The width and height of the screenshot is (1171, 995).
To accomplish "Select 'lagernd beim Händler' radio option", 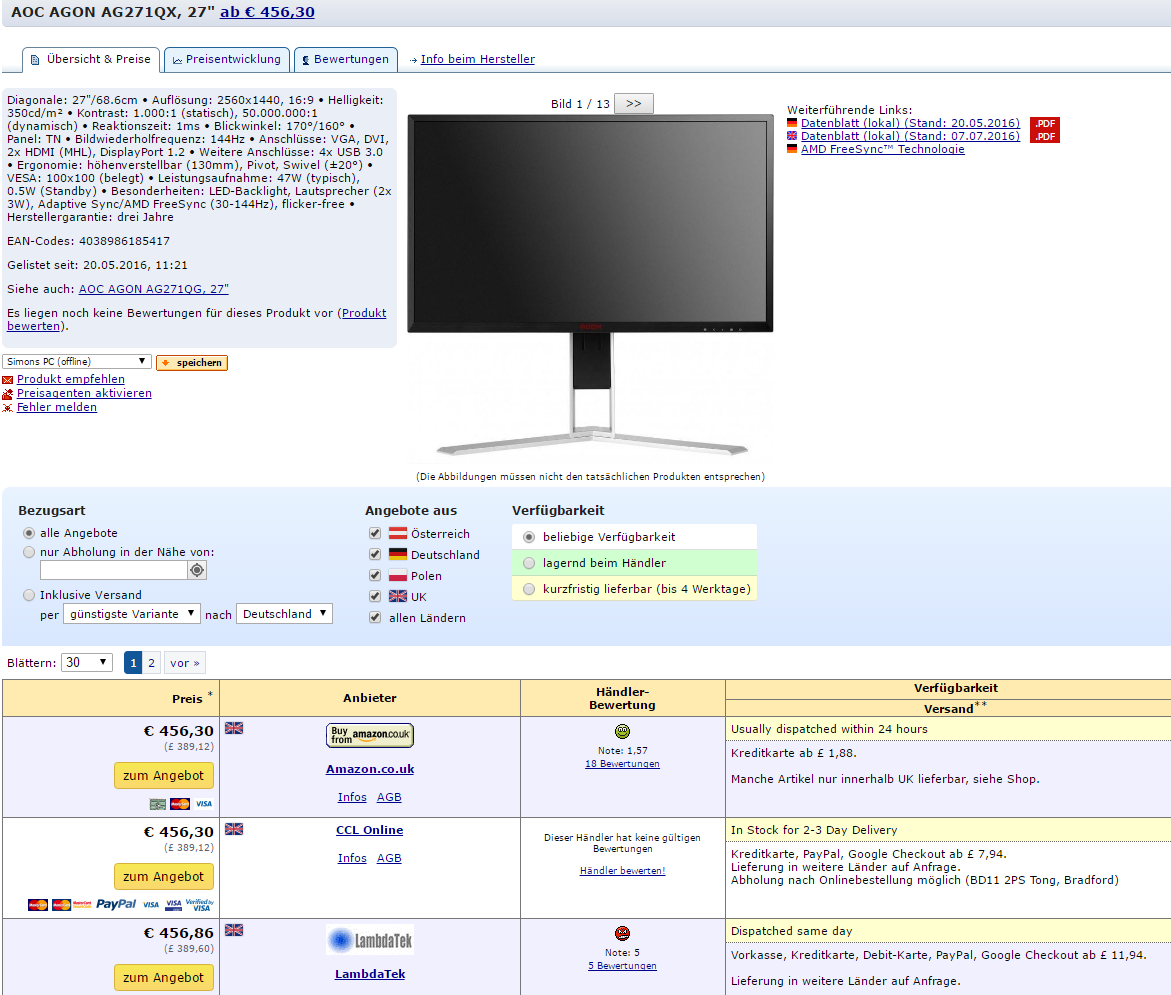I will [529, 563].
